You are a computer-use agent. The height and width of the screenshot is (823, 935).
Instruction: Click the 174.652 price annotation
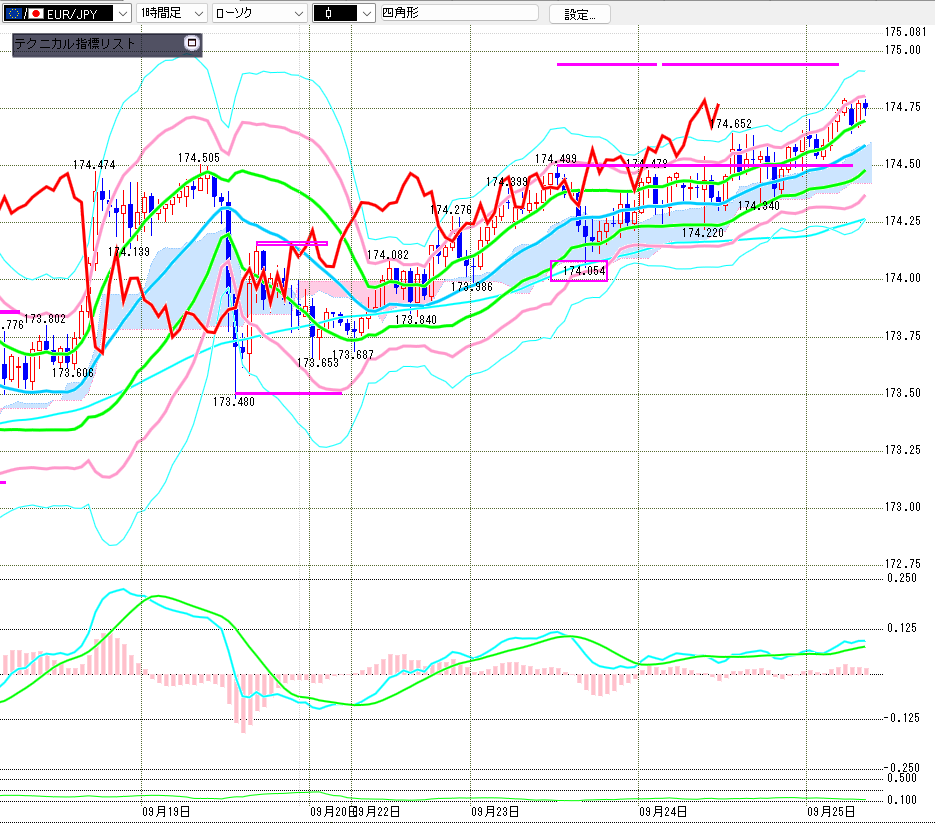tap(732, 124)
